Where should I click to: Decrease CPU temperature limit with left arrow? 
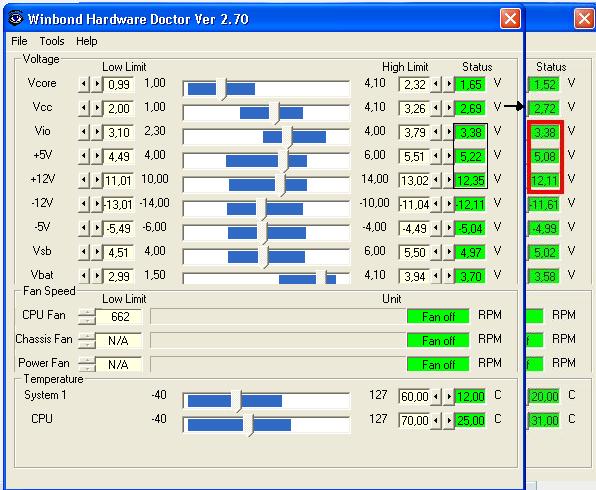coord(436,420)
